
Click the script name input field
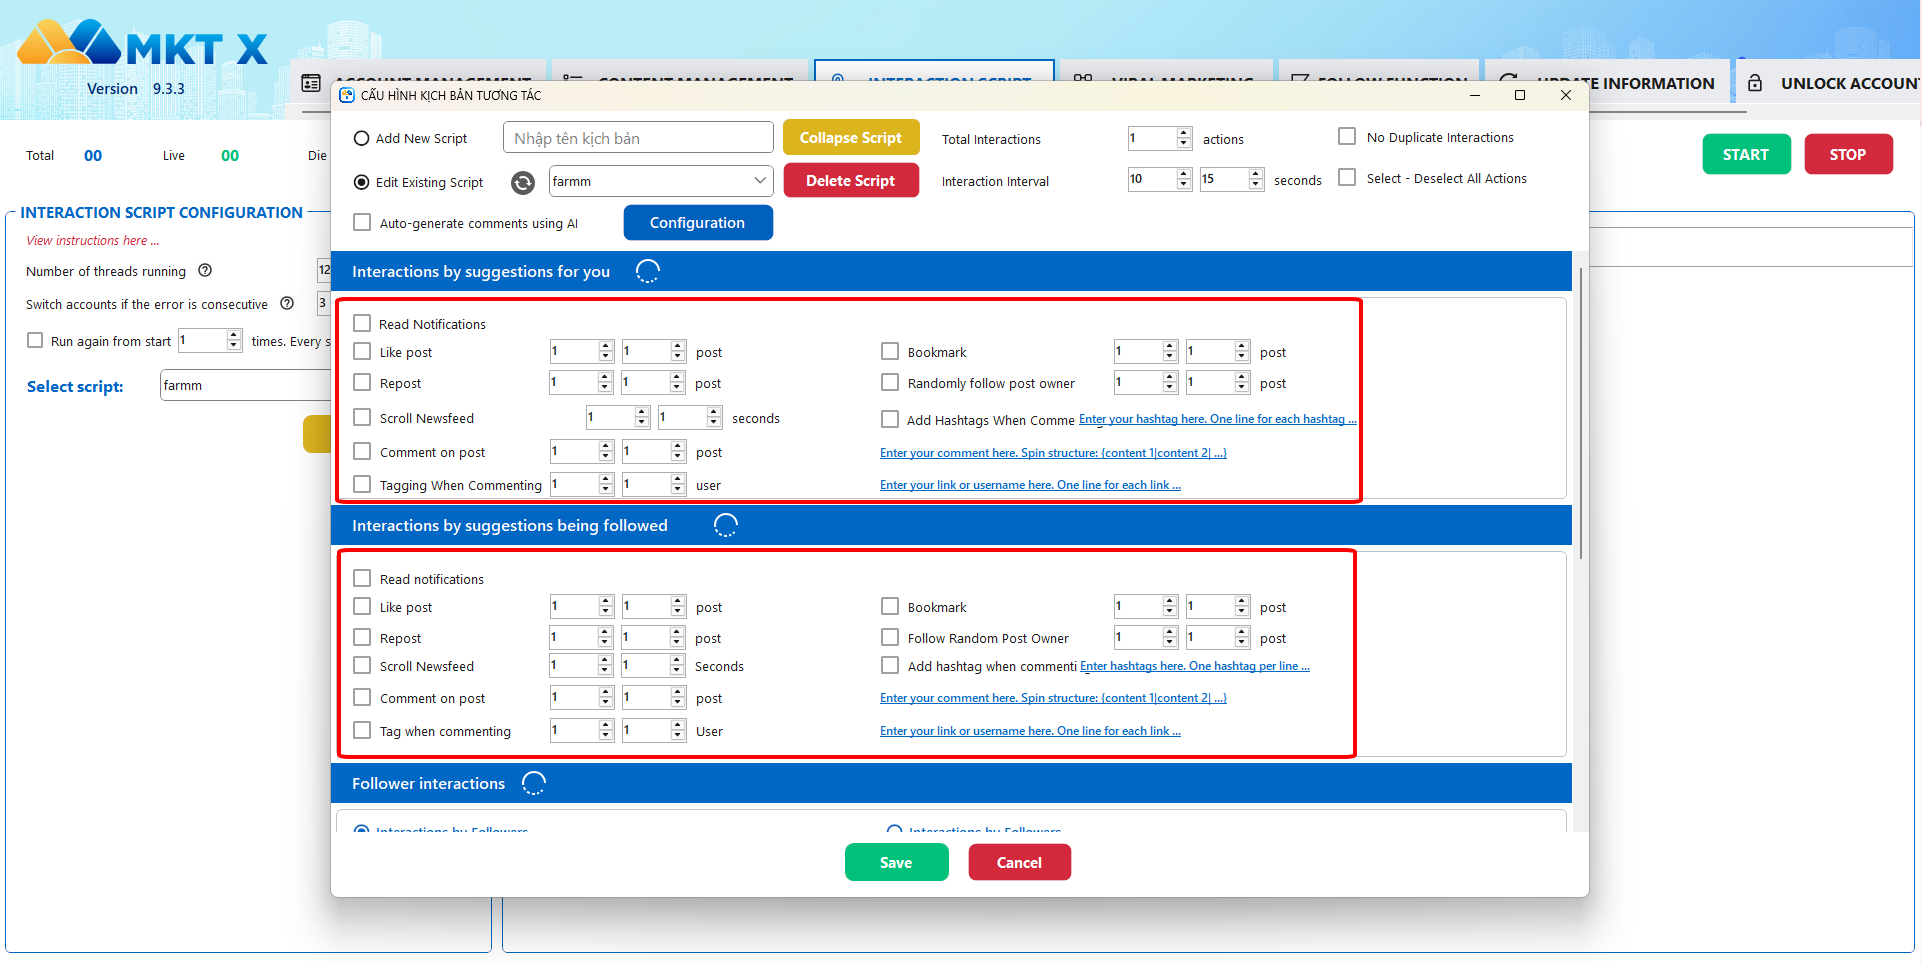(x=638, y=138)
